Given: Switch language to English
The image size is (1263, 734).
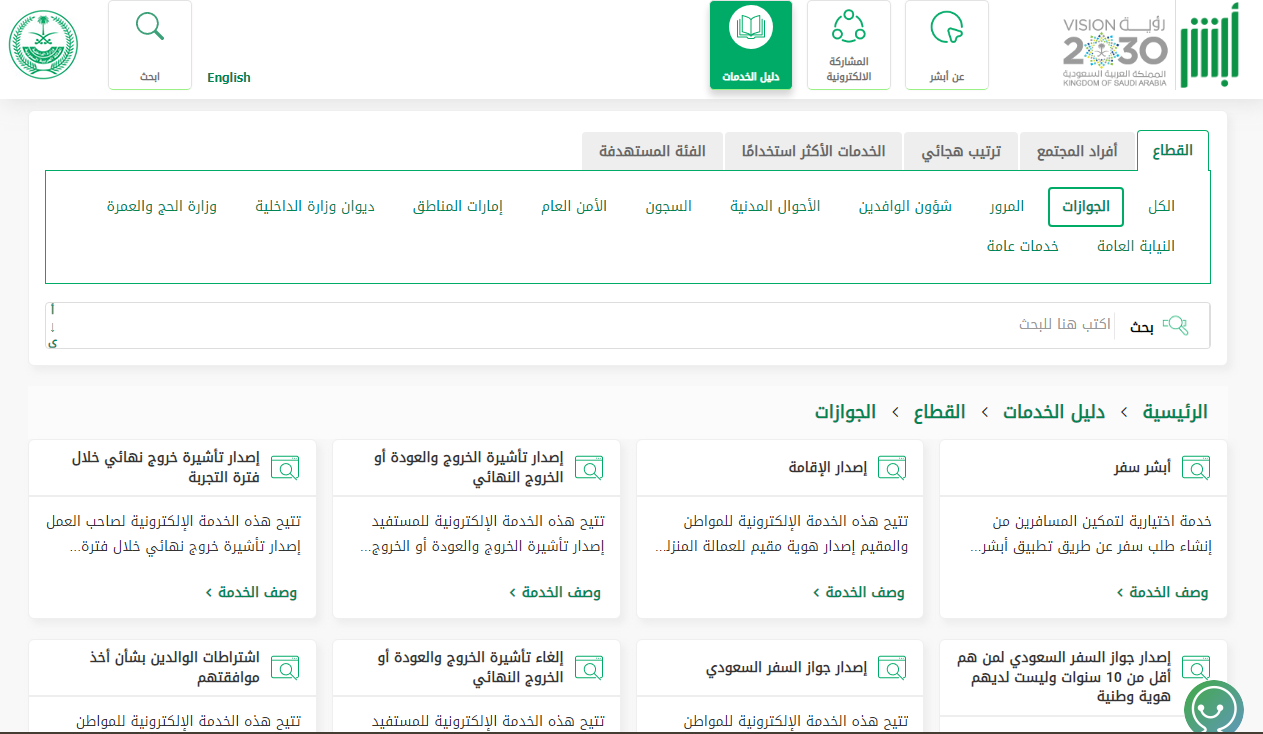Looking at the screenshot, I should [229, 78].
